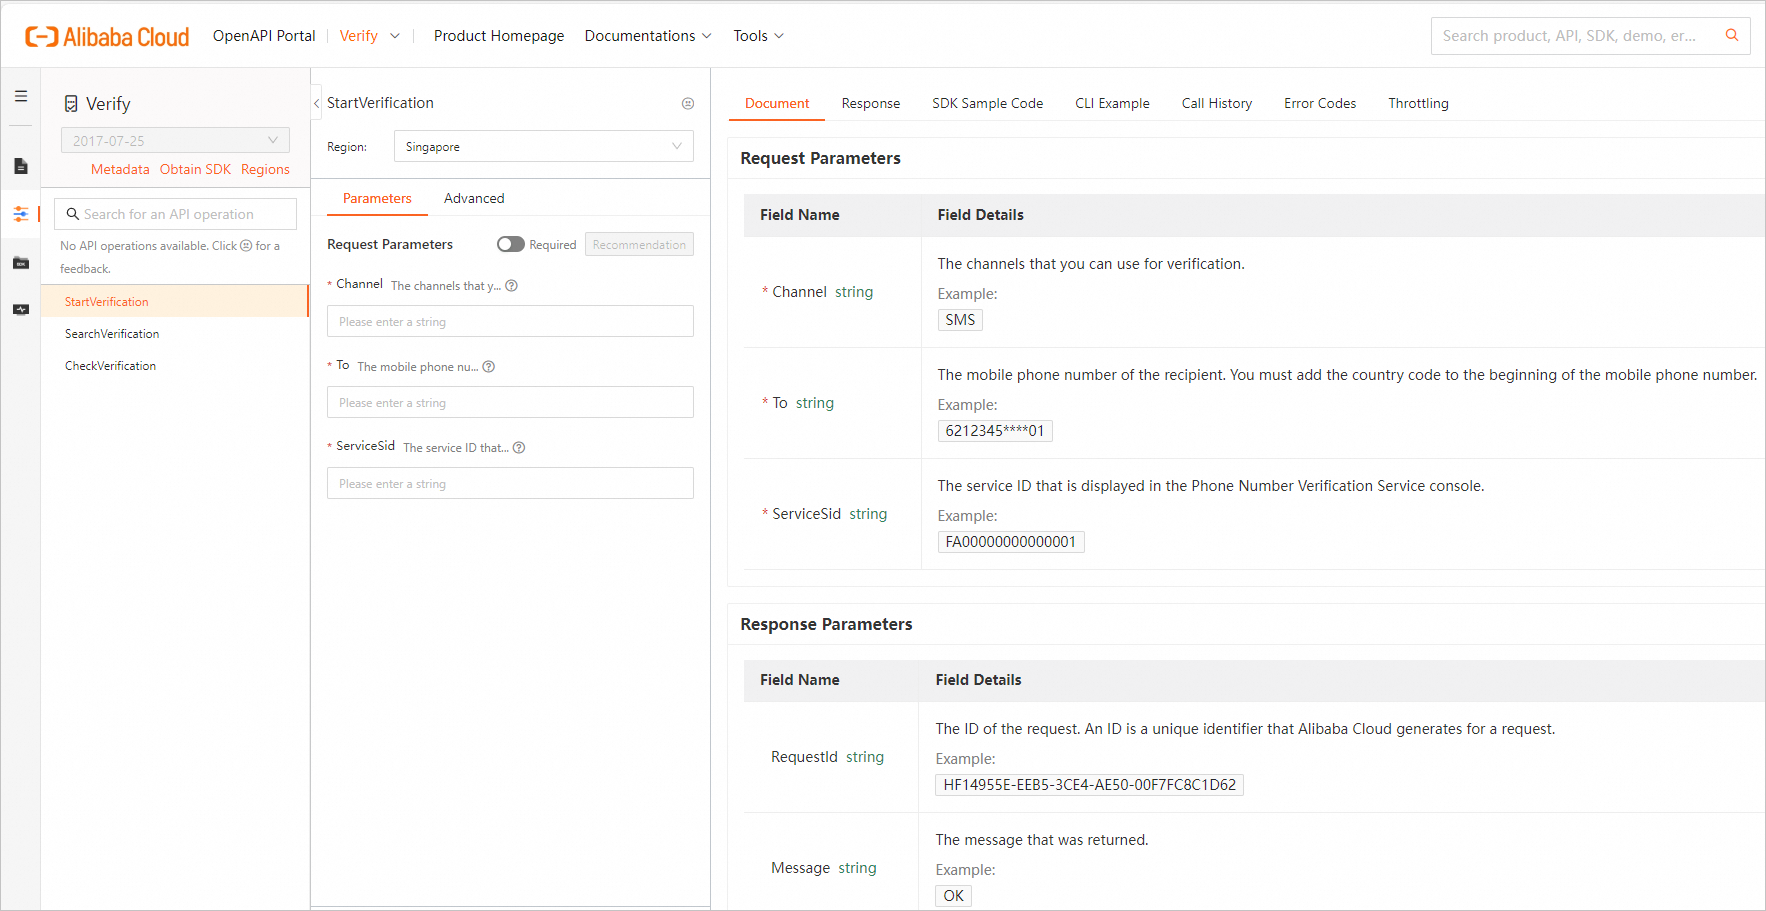This screenshot has height=911, width=1766.
Task: Collapse the API list panel arrow
Action: point(317,103)
